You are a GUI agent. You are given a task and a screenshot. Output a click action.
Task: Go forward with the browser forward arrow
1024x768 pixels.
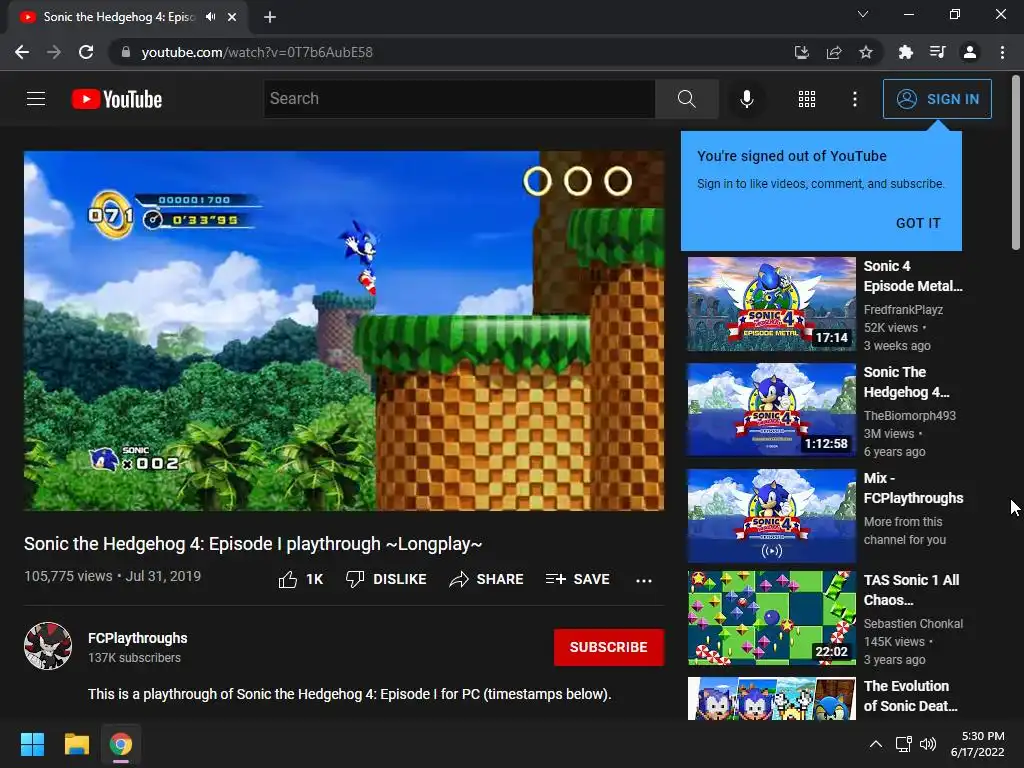coord(54,52)
